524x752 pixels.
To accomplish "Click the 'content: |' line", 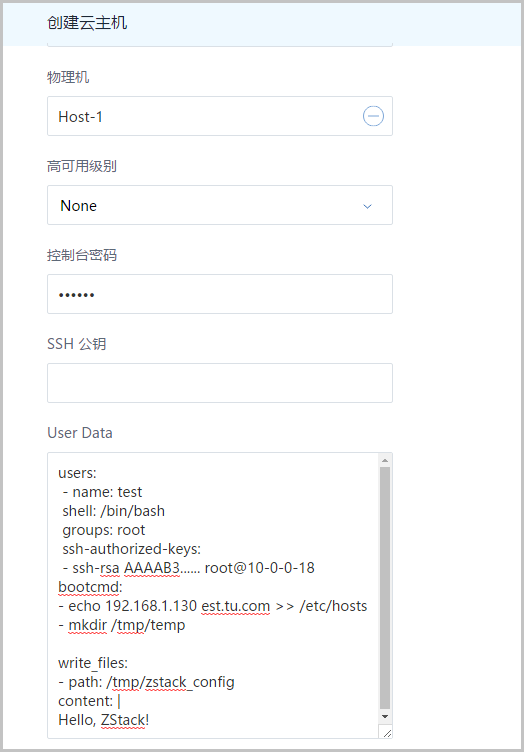I will (x=89, y=701).
